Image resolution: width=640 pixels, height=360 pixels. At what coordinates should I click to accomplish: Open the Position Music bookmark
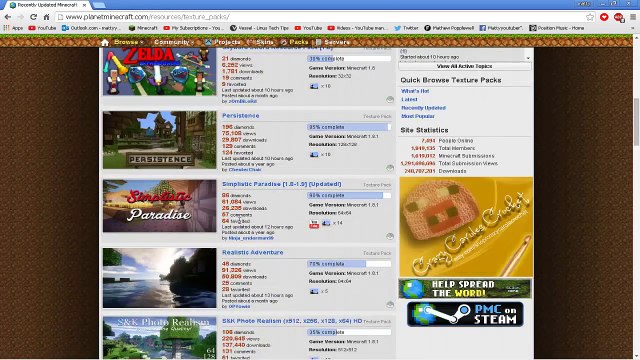tap(557, 28)
